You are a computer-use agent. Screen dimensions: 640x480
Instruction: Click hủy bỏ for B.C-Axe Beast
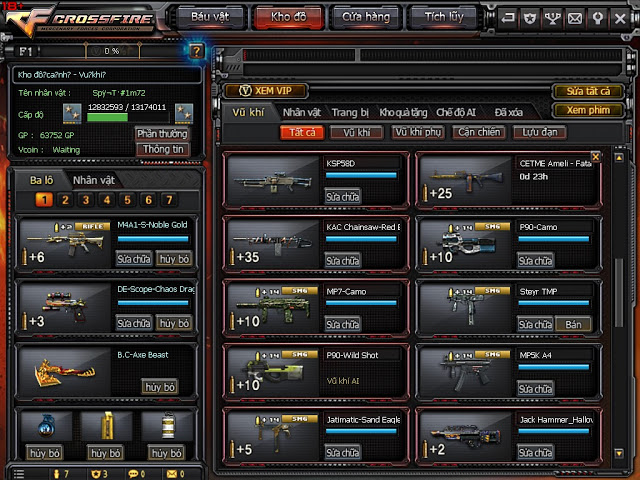point(160,387)
